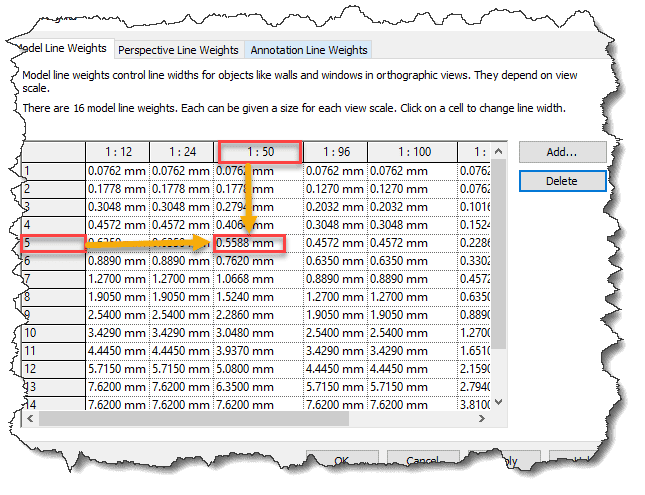Click row 1 cell under 1 : 12
This screenshot has width=645, height=495.
(x=118, y=171)
